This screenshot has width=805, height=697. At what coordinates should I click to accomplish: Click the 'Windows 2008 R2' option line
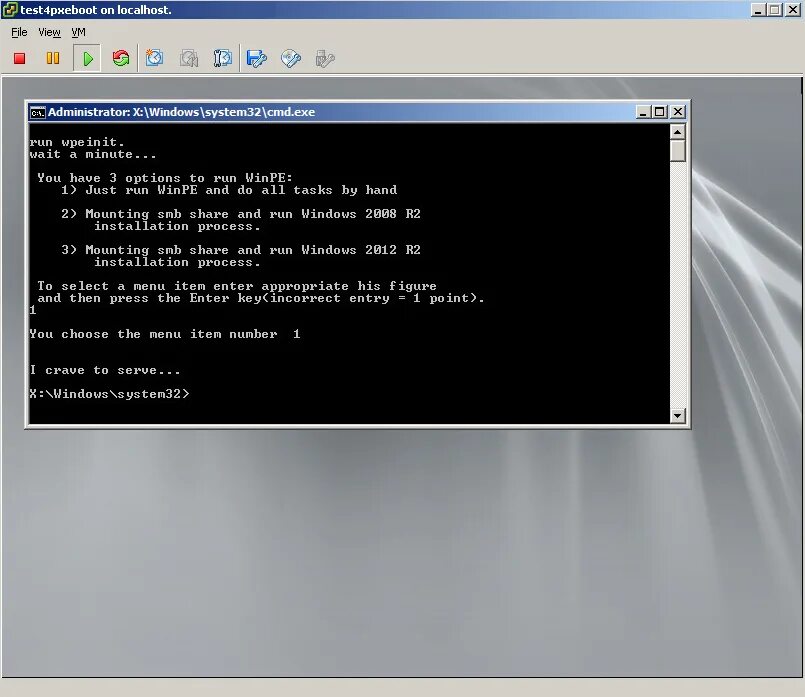[x=241, y=214]
